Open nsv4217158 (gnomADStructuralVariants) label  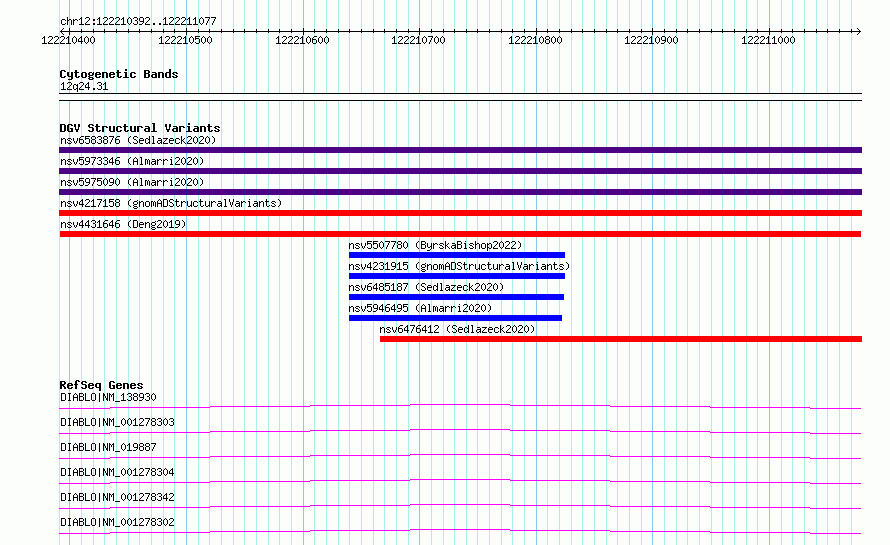tap(171, 203)
